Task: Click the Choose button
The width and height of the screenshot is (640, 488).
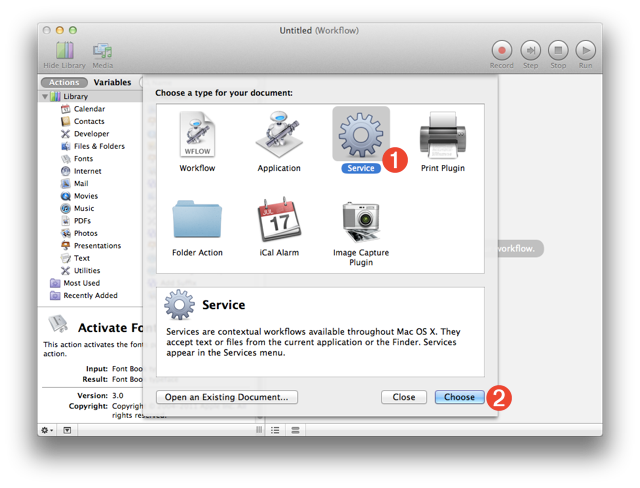Action: click(459, 397)
